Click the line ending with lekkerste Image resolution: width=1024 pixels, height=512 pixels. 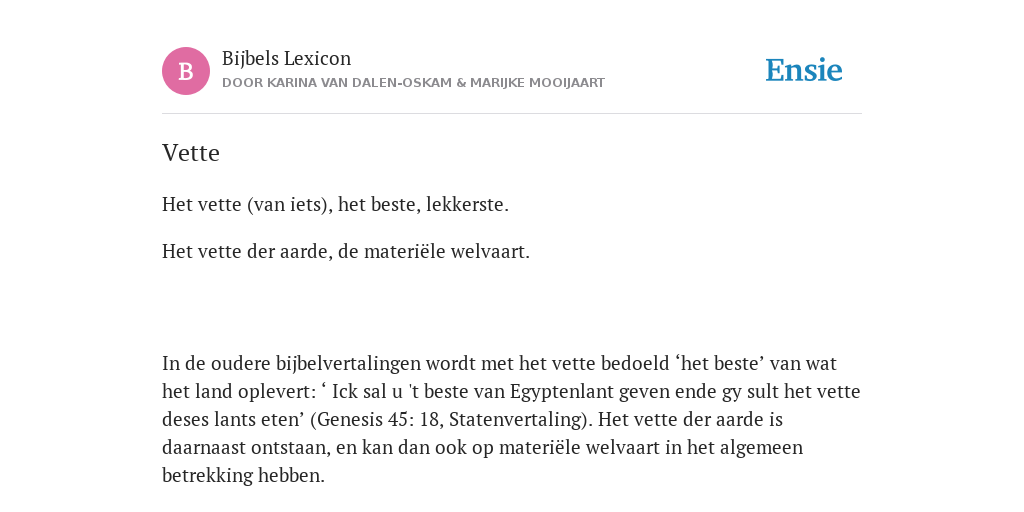point(335,205)
